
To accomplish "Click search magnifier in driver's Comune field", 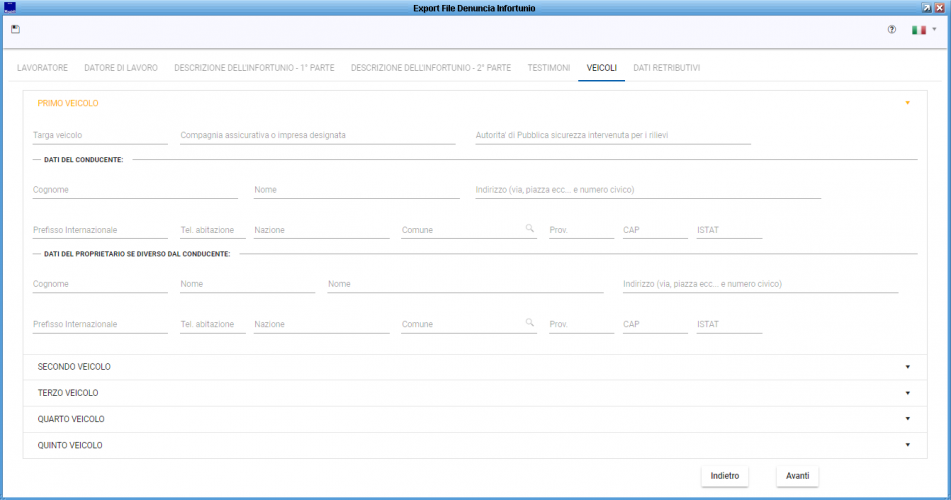I will point(530,229).
